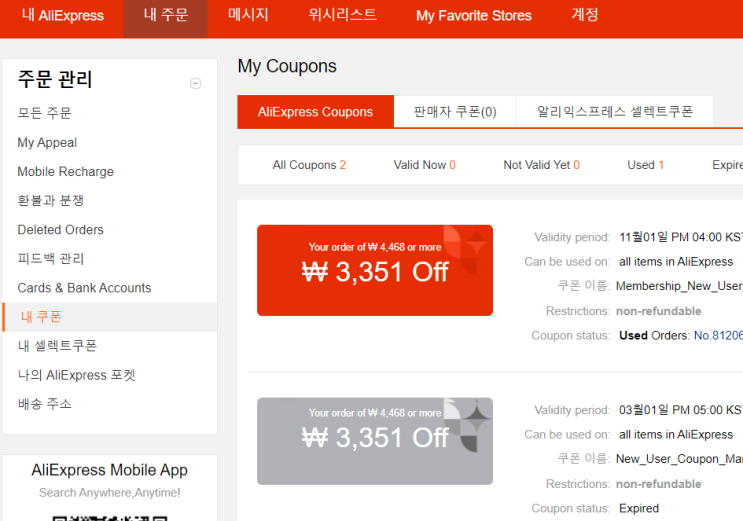
Task: Collapse the 주문 관리 section
Action: 195,83
